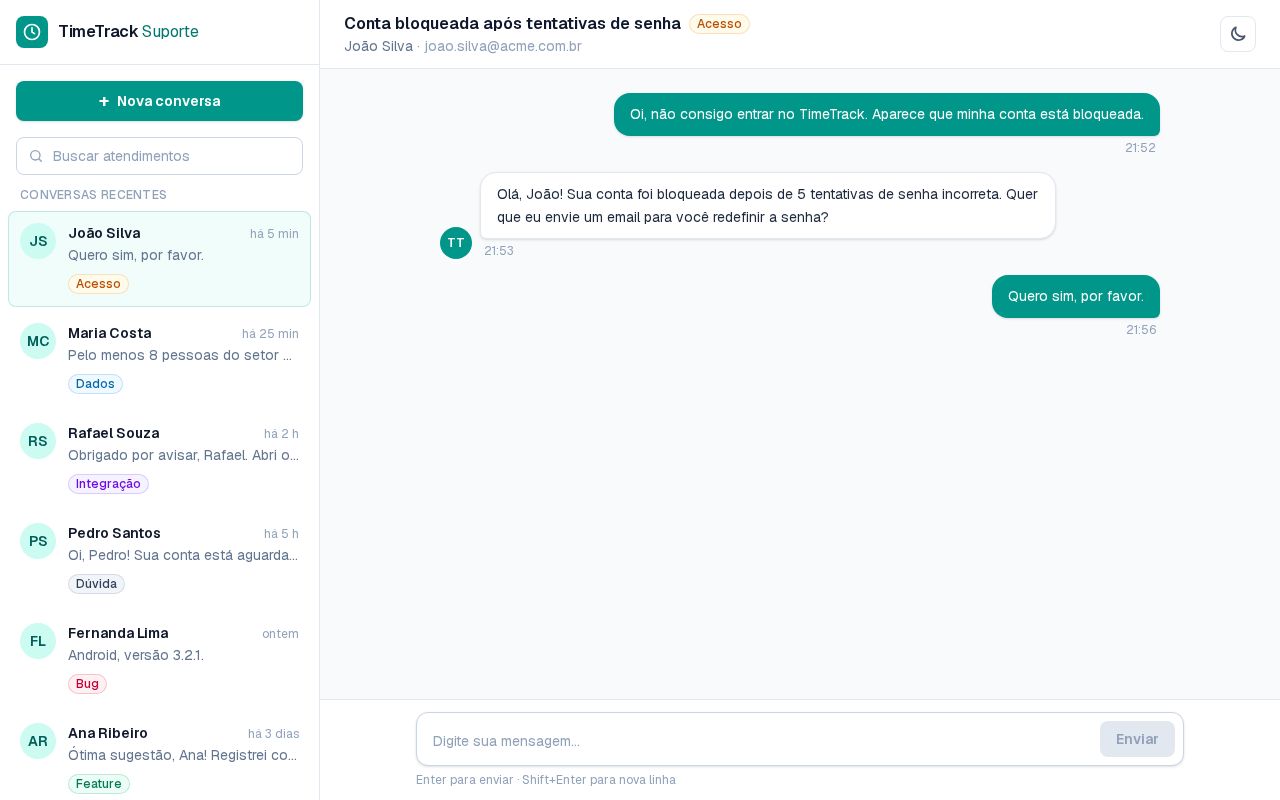
Task: Click the email joao.silva@acme.com.br in header
Action: (503, 46)
